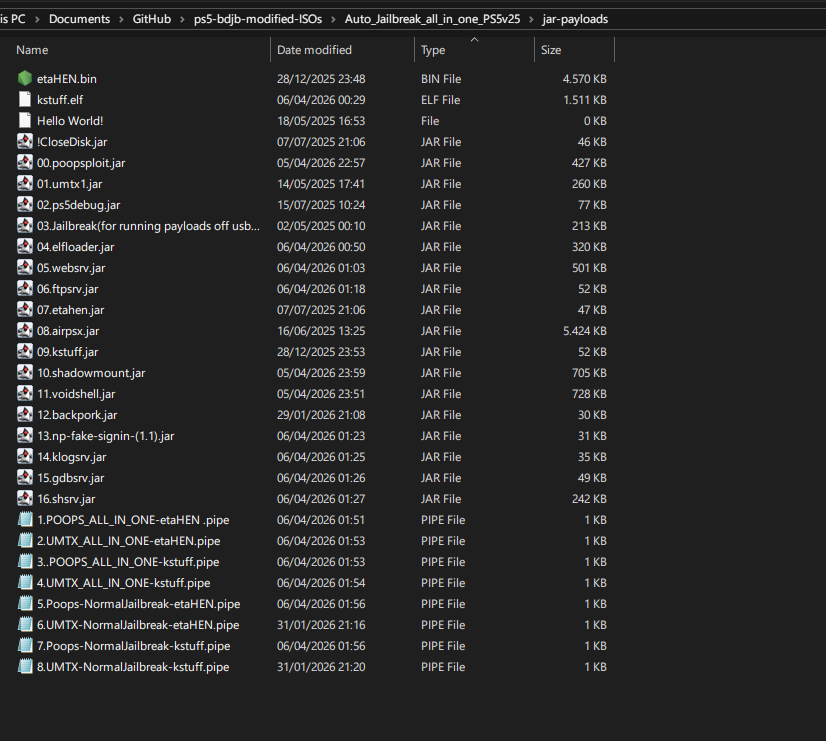826x741 pixels.
Task: Click the 01.umtx1.jar Java icon
Action: coord(25,184)
